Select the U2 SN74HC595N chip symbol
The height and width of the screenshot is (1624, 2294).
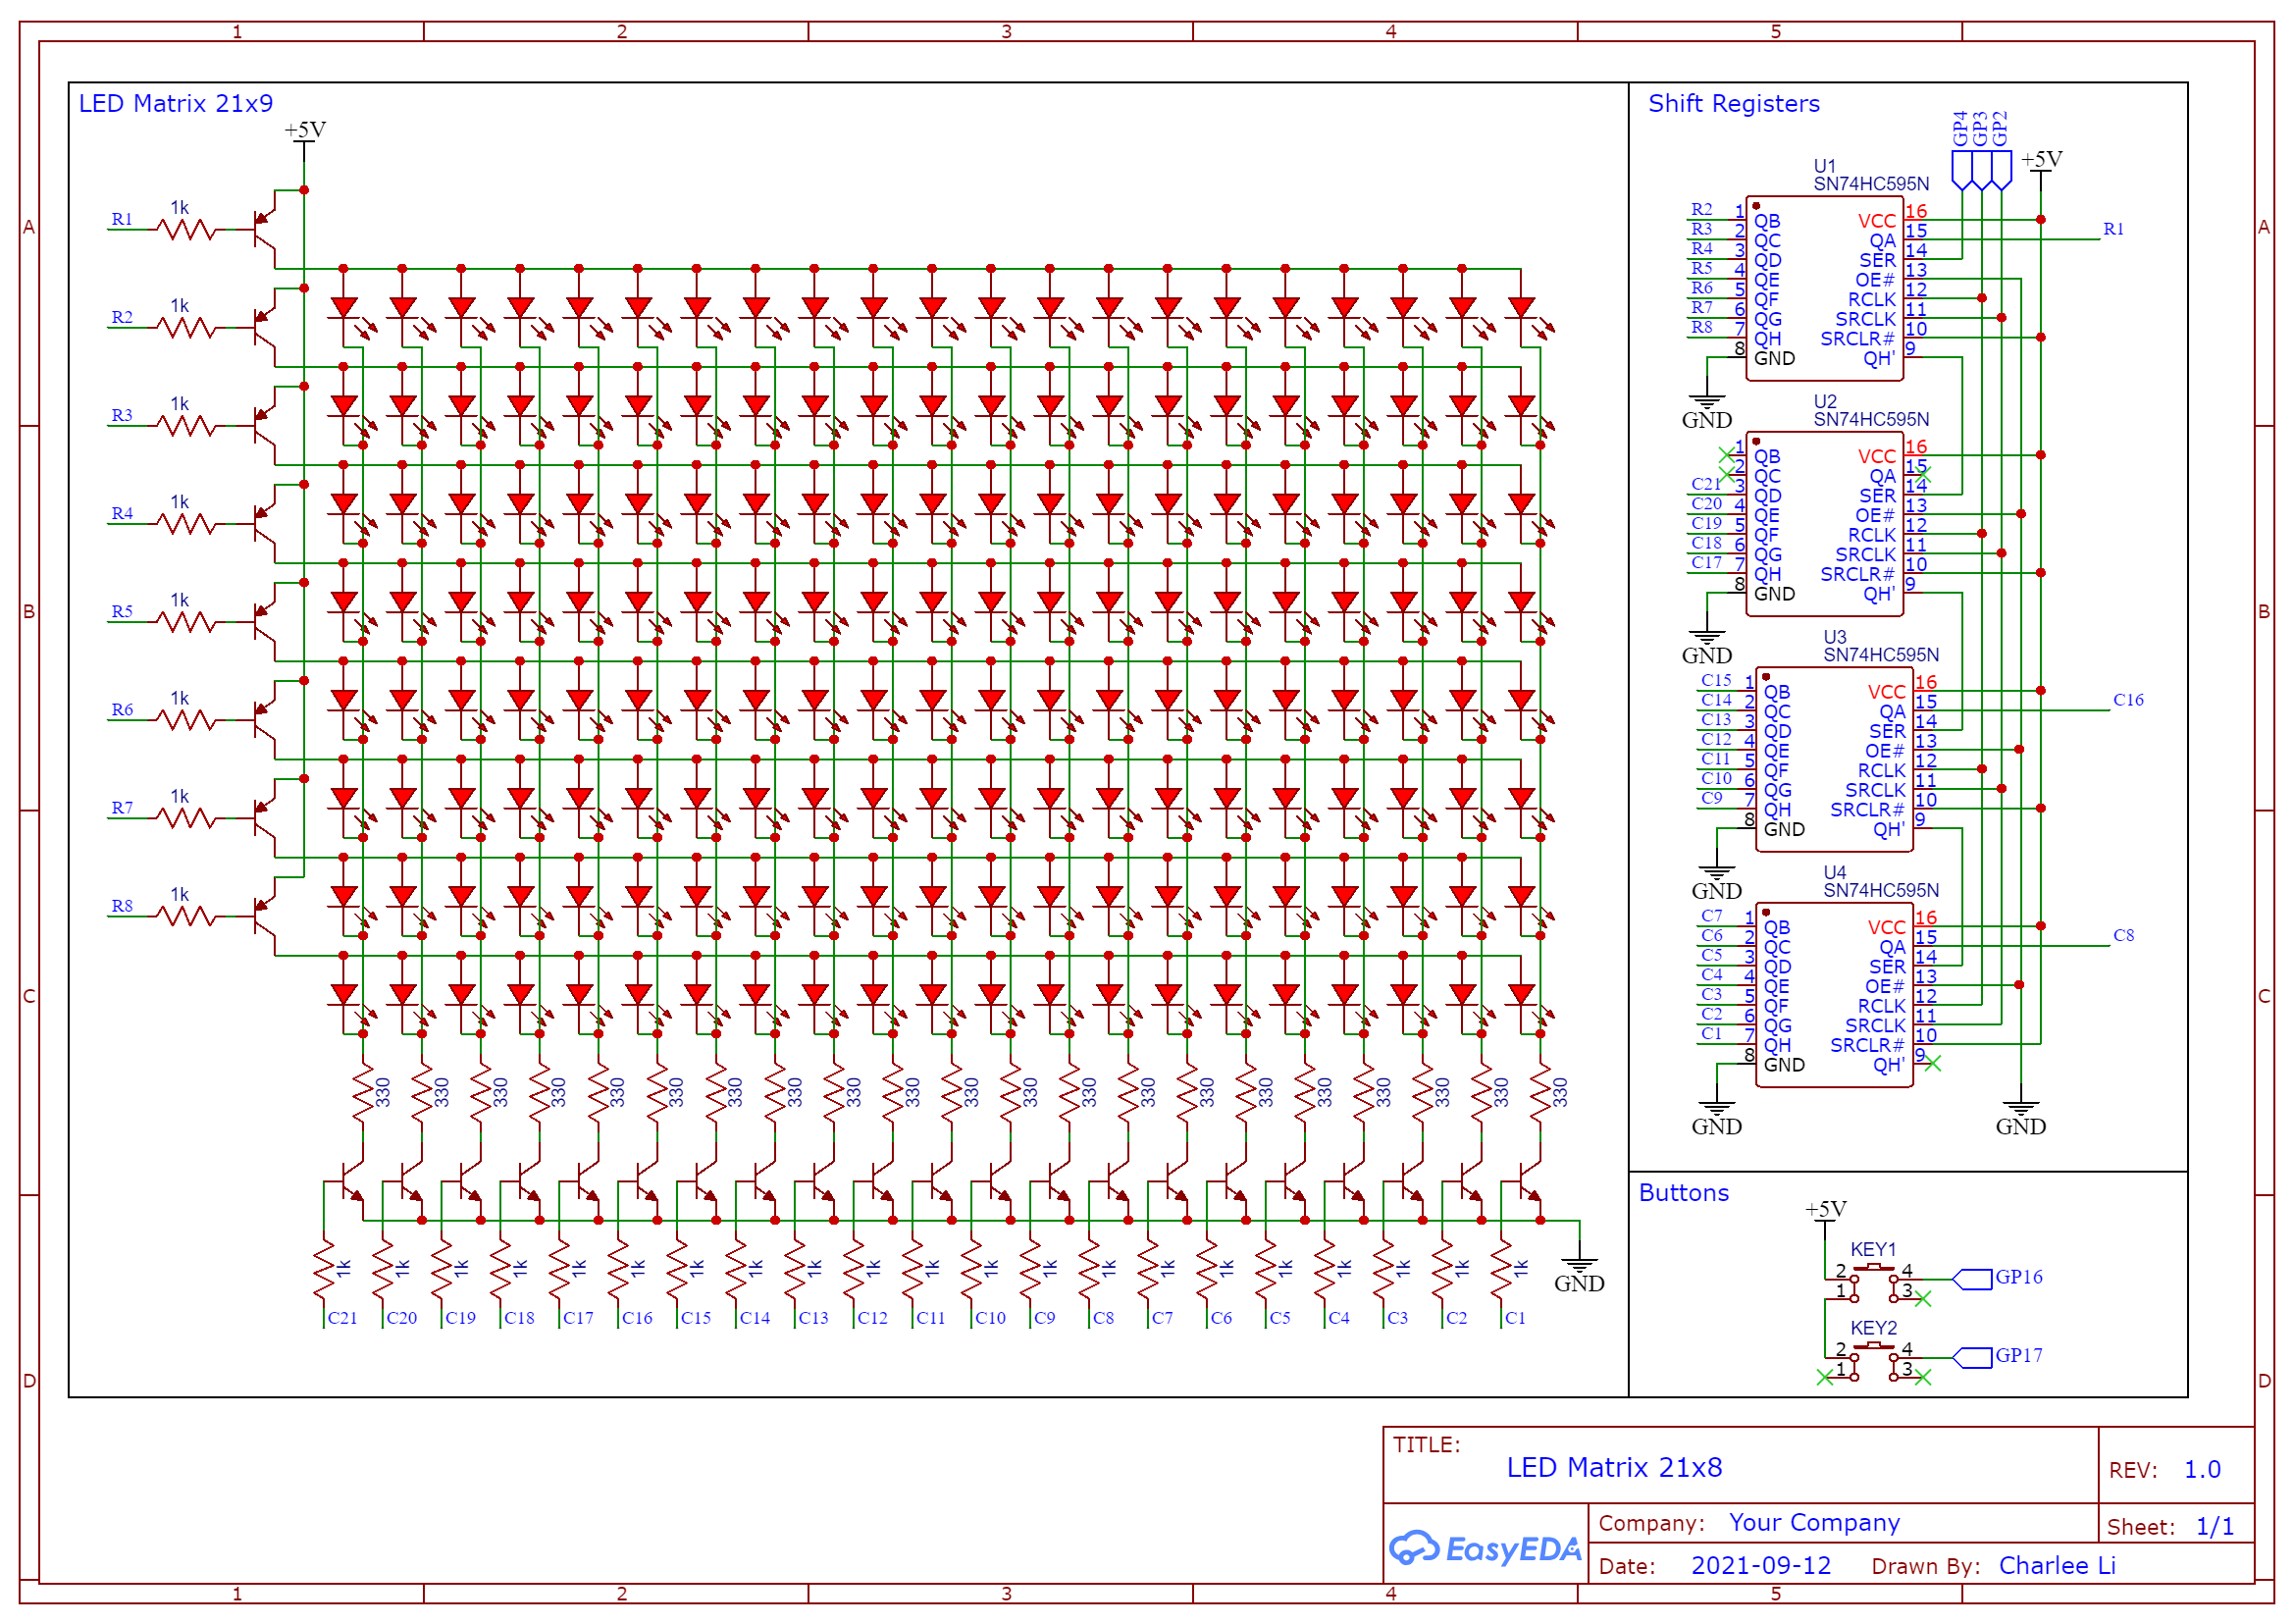pos(1823,524)
